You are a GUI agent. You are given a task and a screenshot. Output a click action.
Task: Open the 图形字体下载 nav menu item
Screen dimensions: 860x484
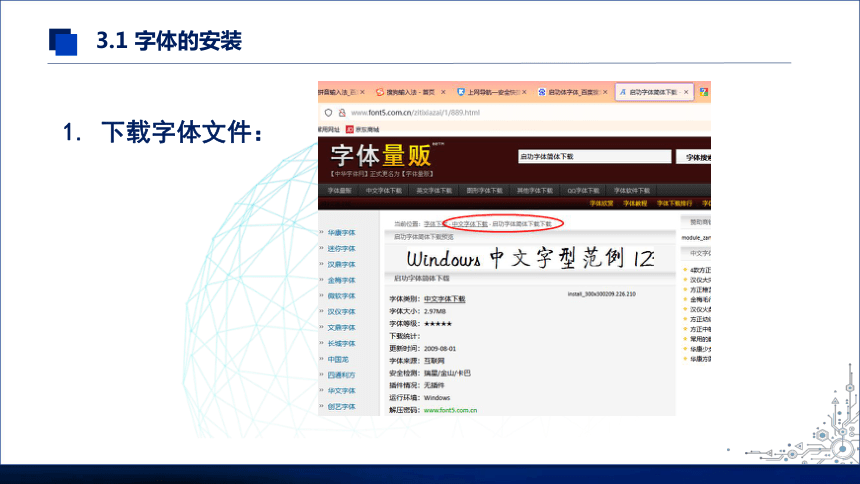484,190
